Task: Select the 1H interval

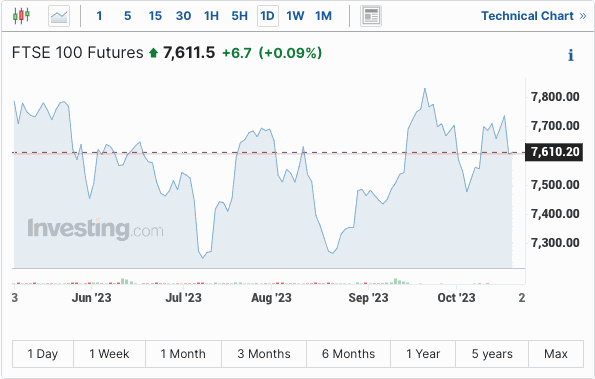Action: pyautogui.click(x=211, y=16)
